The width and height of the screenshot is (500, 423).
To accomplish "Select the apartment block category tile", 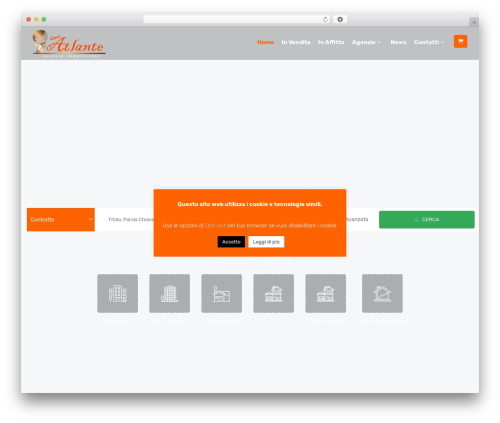I will pos(117,293).
